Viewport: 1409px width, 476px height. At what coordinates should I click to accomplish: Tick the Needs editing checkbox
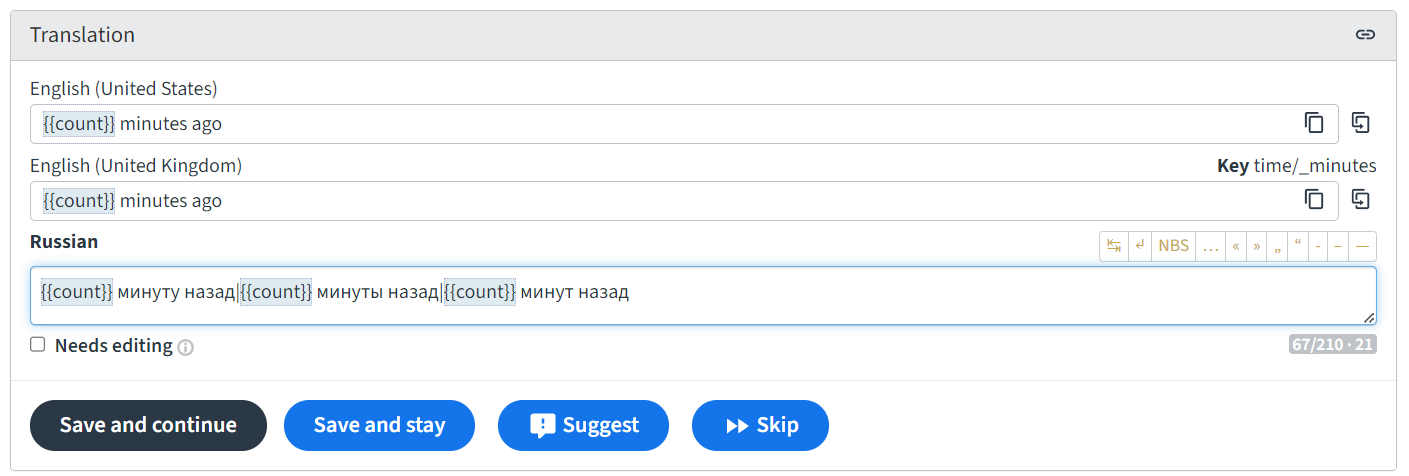(38, 345)
